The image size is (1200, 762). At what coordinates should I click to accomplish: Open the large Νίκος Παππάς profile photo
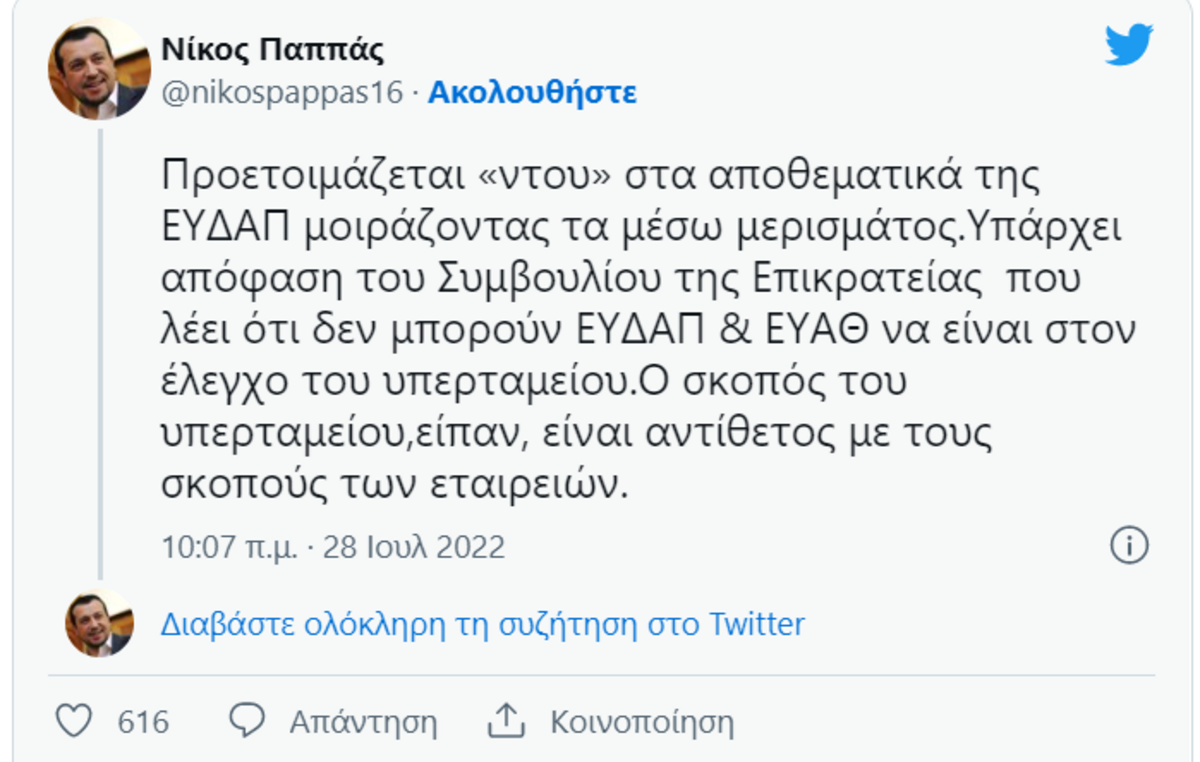[99, 68]
